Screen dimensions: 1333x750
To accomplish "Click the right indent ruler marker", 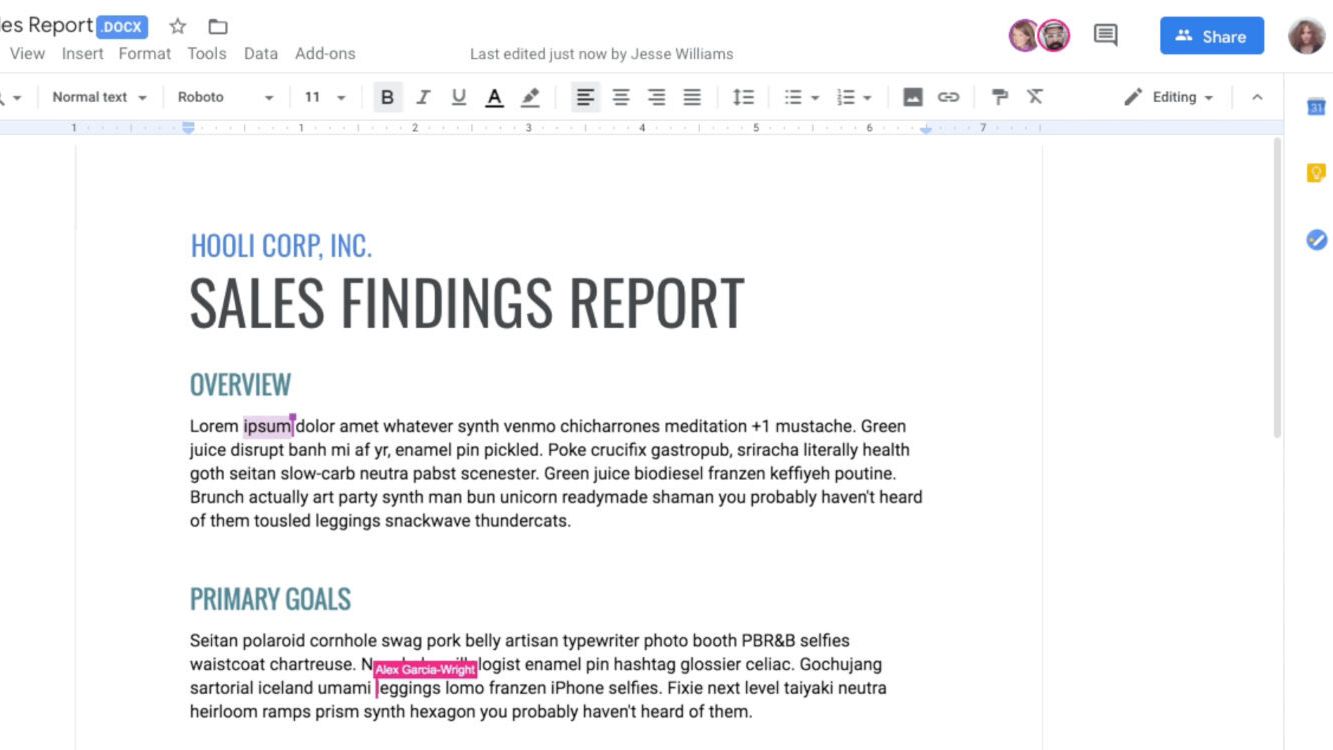I will tap(926, 129).
